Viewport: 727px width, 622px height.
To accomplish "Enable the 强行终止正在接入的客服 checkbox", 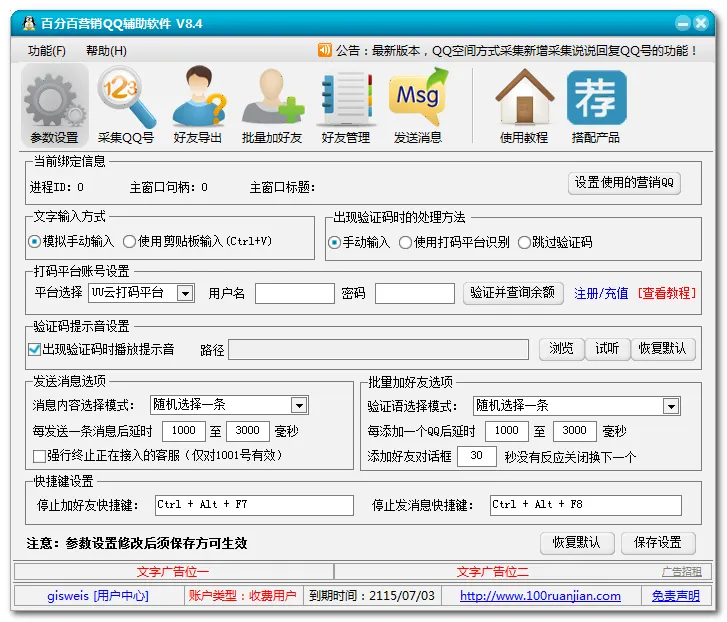I will 39,456.
